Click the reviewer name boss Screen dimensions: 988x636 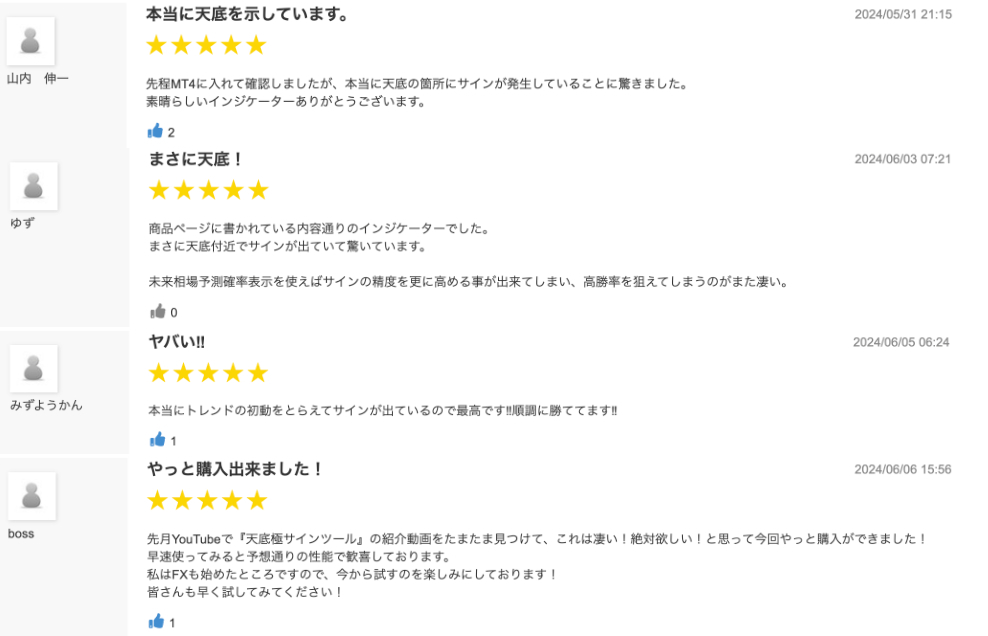[x=21, y=534]
